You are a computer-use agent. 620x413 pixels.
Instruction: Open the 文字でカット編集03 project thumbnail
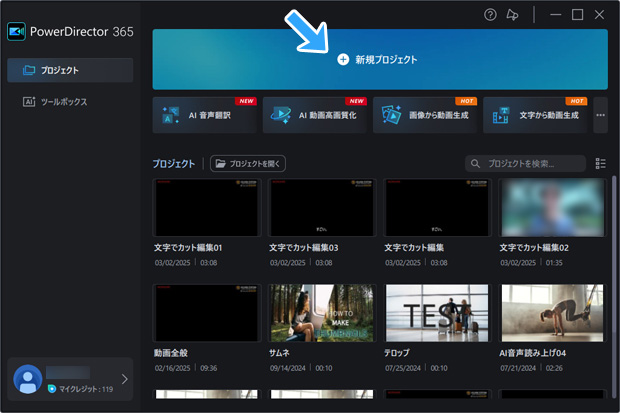[x=322, y=208]
